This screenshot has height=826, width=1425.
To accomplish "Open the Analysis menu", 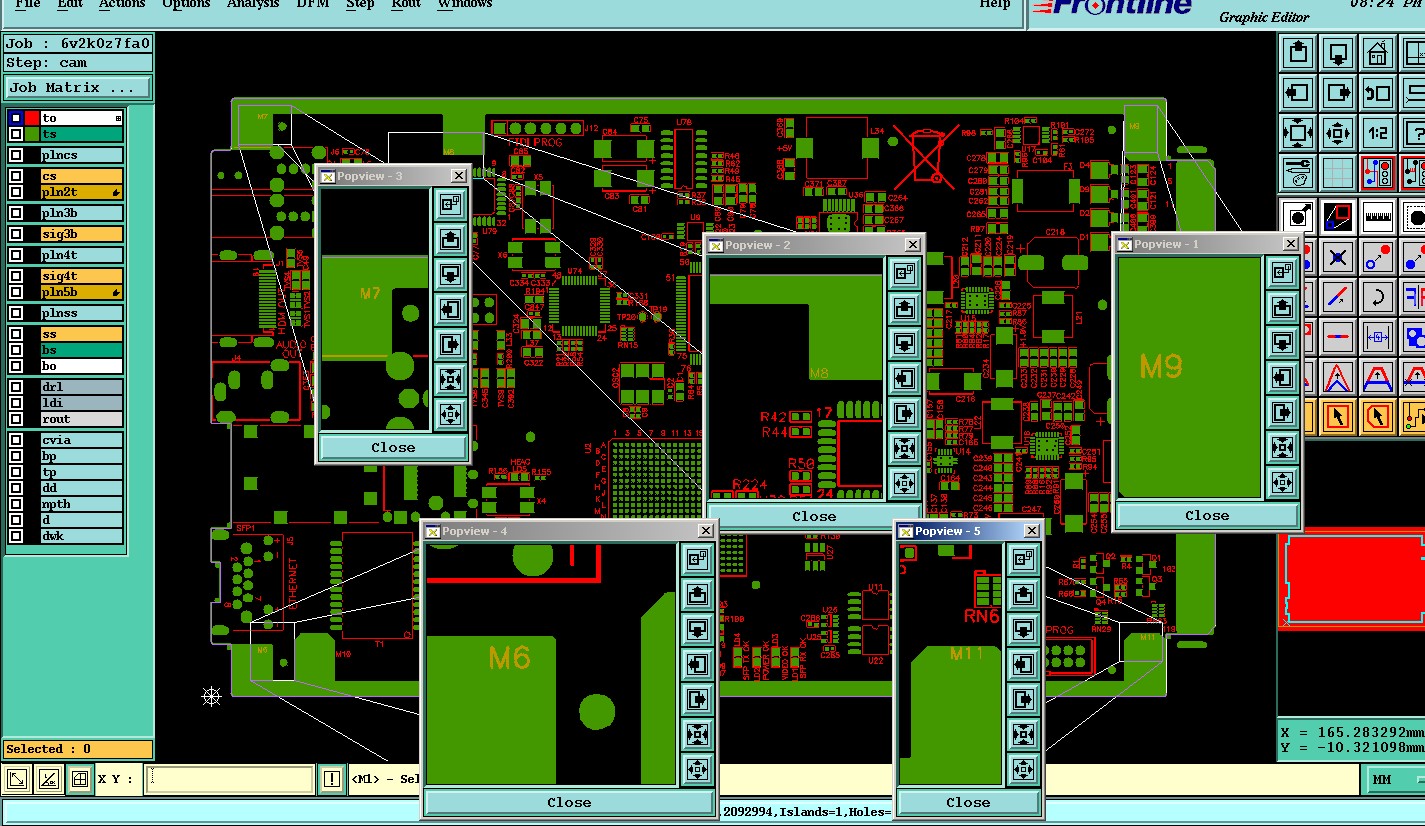I will [253, 4].
